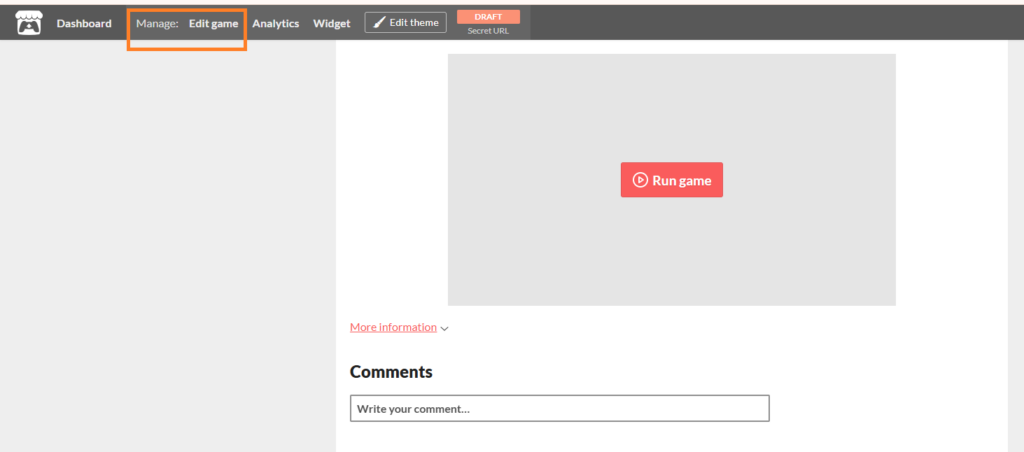The image size is (1024, 452).
Task: Click the play circle icon in Run game
Action: (x=640, y=181)
